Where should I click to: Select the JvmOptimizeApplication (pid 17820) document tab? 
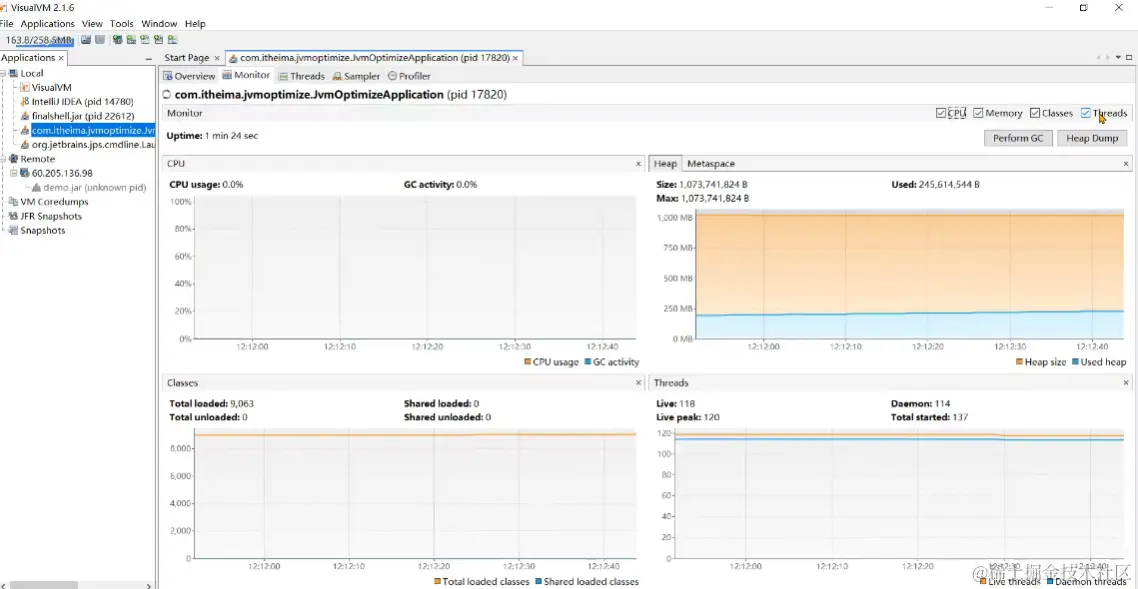click(374, 58)
